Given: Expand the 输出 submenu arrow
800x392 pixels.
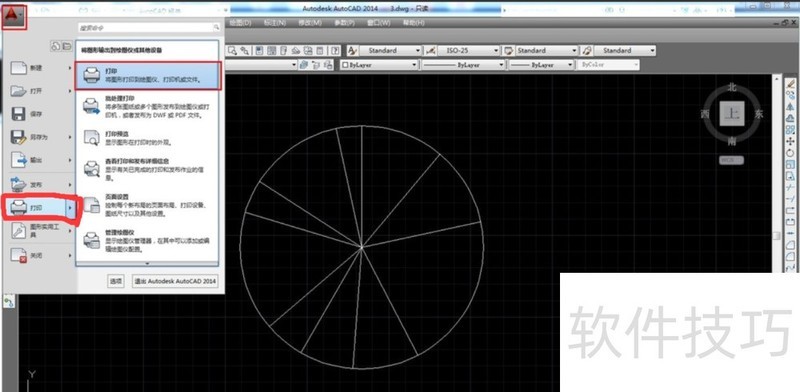Looking at the screenshot, I should pyautogui.click(x=71, y=160).
